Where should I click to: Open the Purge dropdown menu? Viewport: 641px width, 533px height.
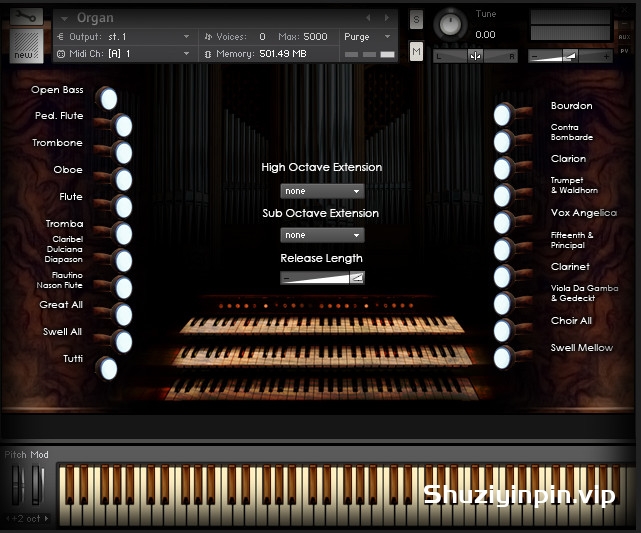point(367,37)
